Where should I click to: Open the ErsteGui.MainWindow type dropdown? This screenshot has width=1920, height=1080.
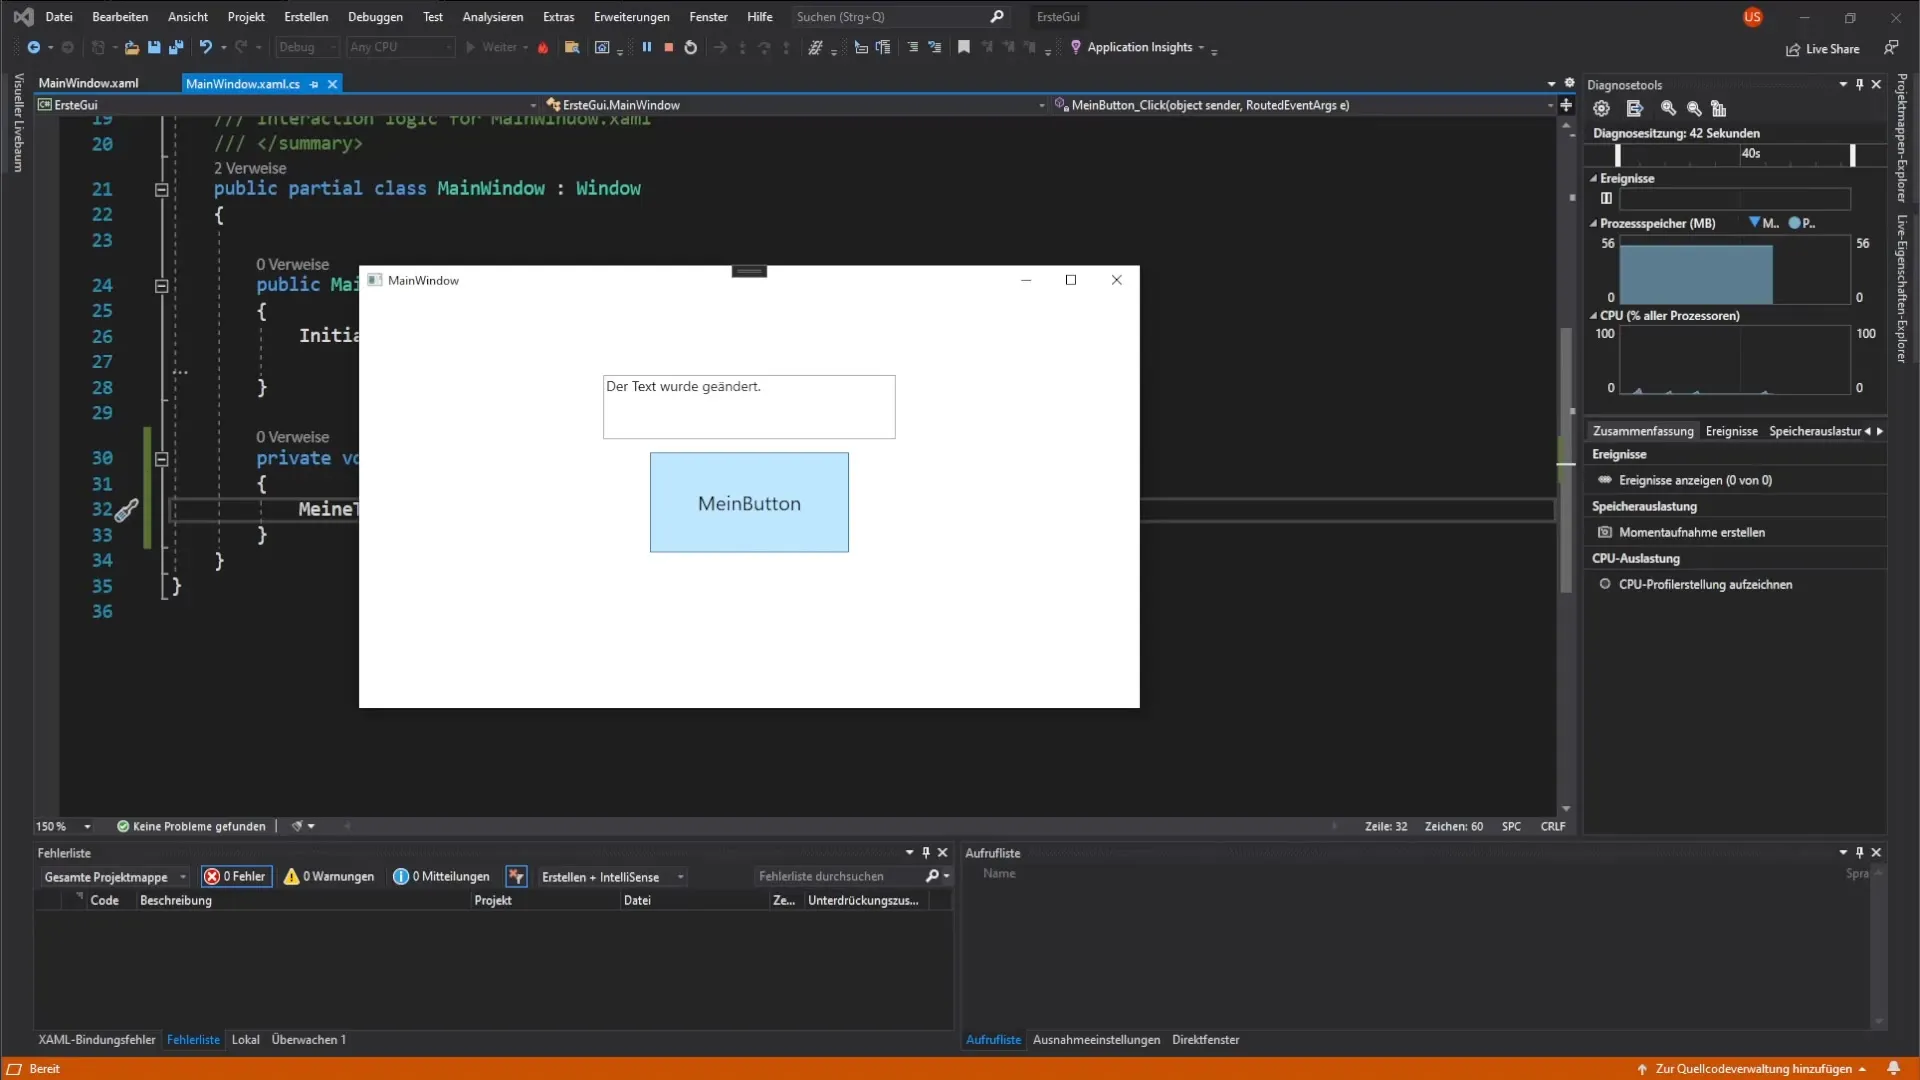[x=1041, y=105]
